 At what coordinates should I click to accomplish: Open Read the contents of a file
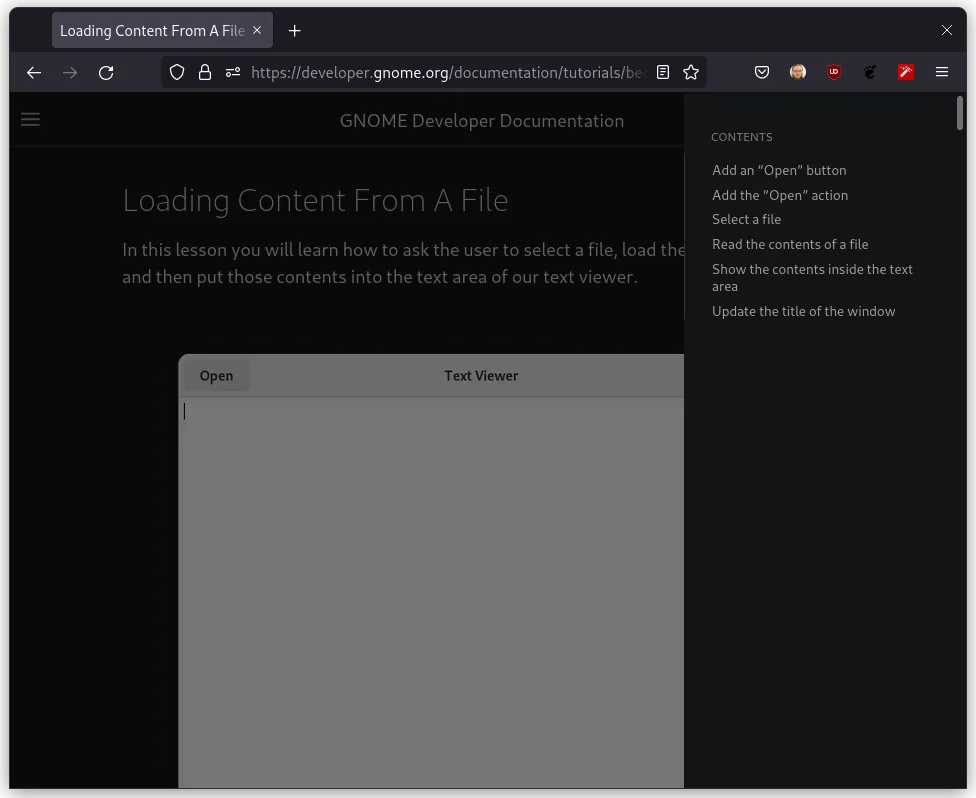click(x=790, y=244)
